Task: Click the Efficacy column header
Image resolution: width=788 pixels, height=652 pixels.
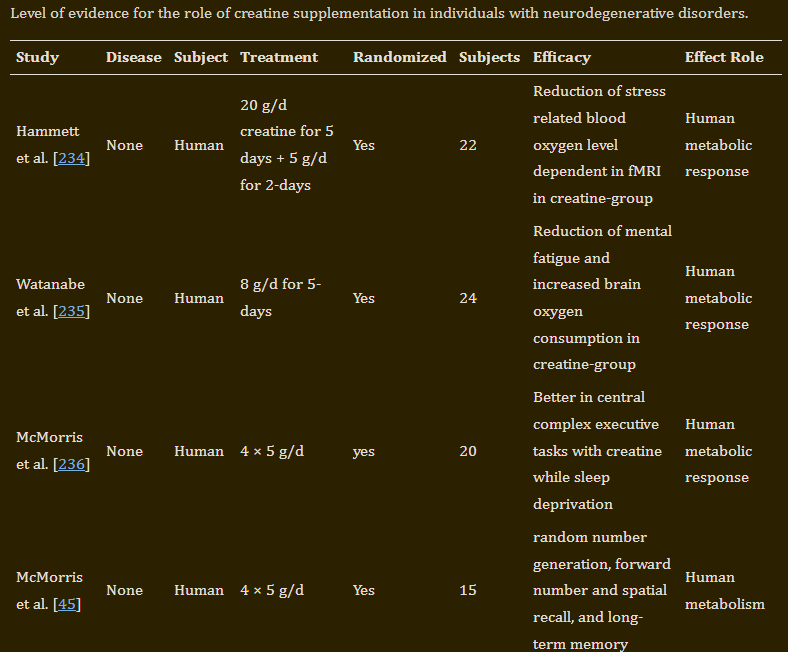Action: (562, 57)
